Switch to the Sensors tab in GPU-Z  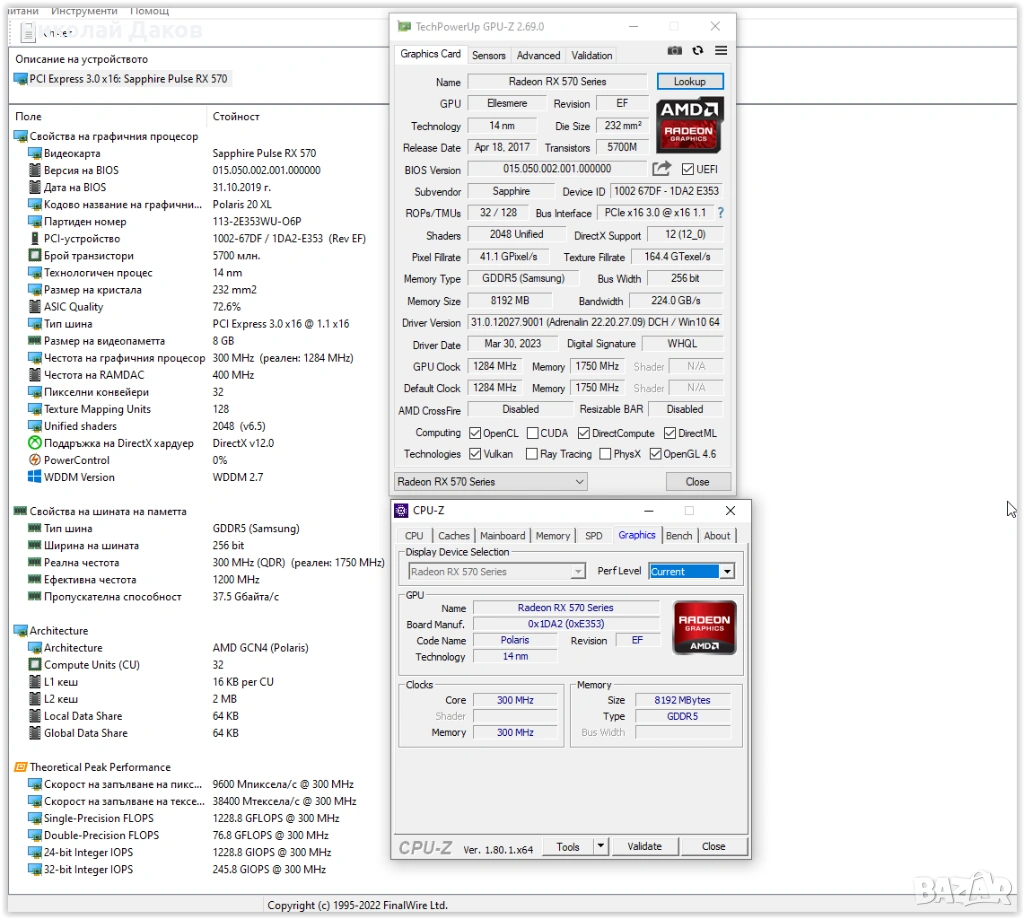pos(488,55)
